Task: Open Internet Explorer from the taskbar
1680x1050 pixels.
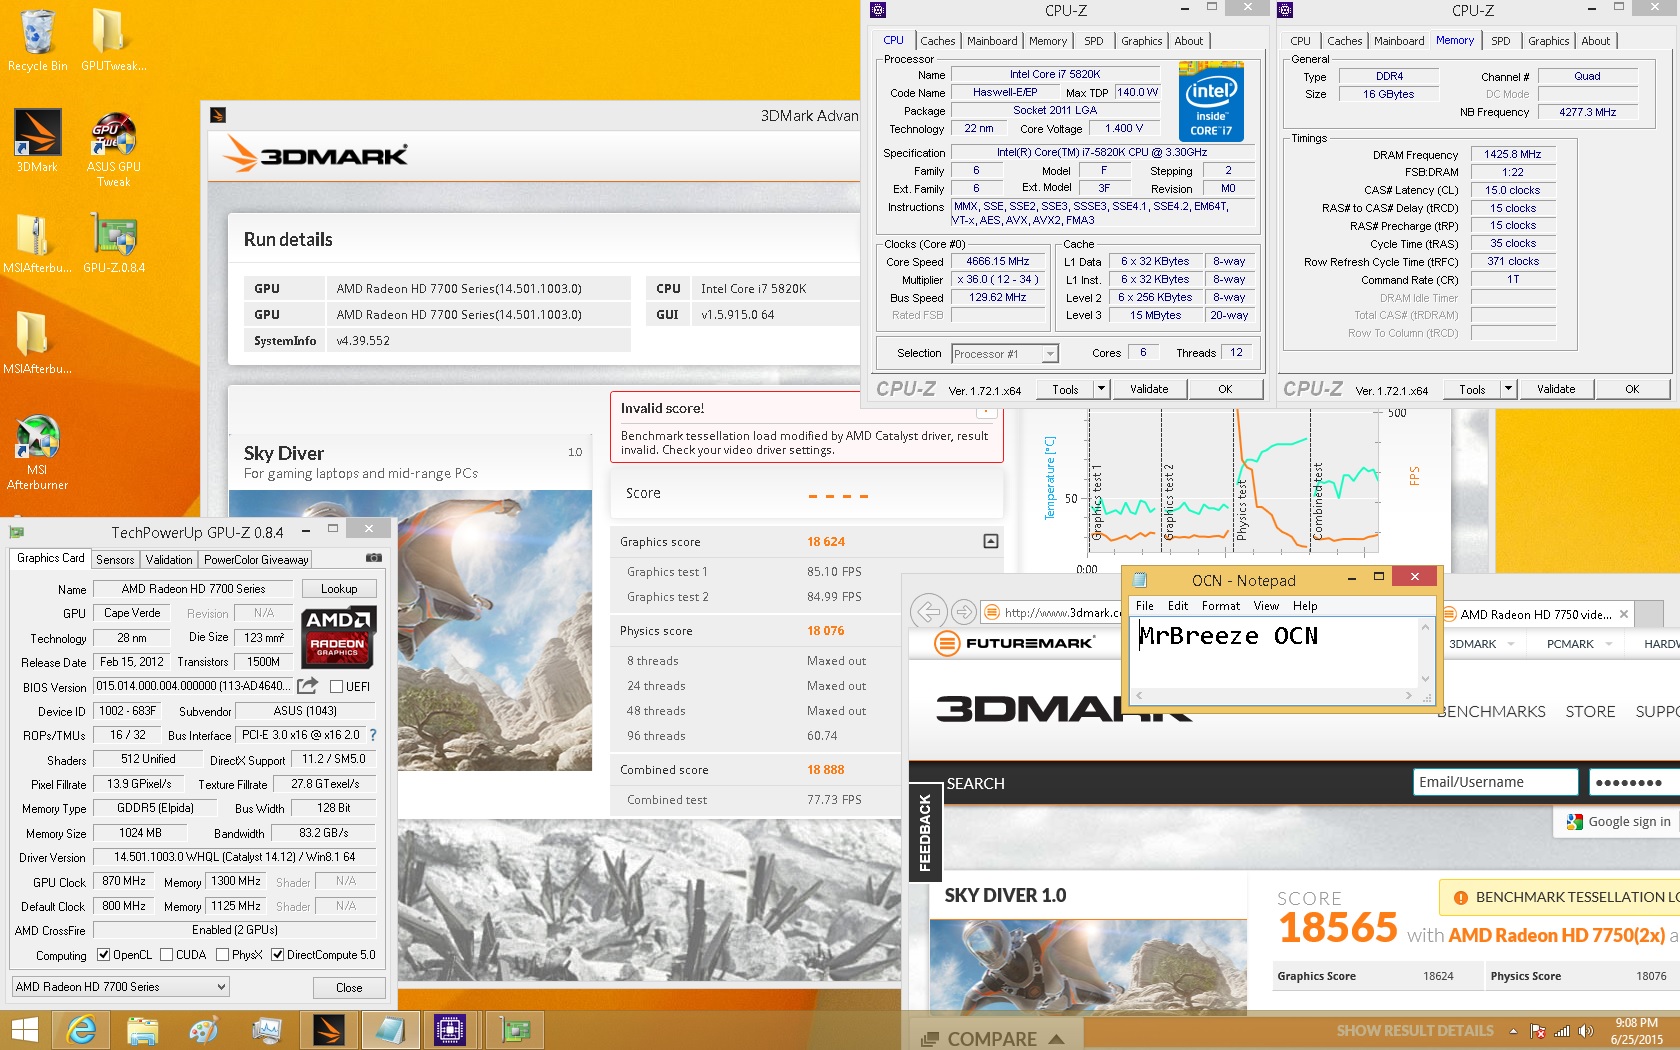Action: pyautogui.click(x=80, y=1030)
